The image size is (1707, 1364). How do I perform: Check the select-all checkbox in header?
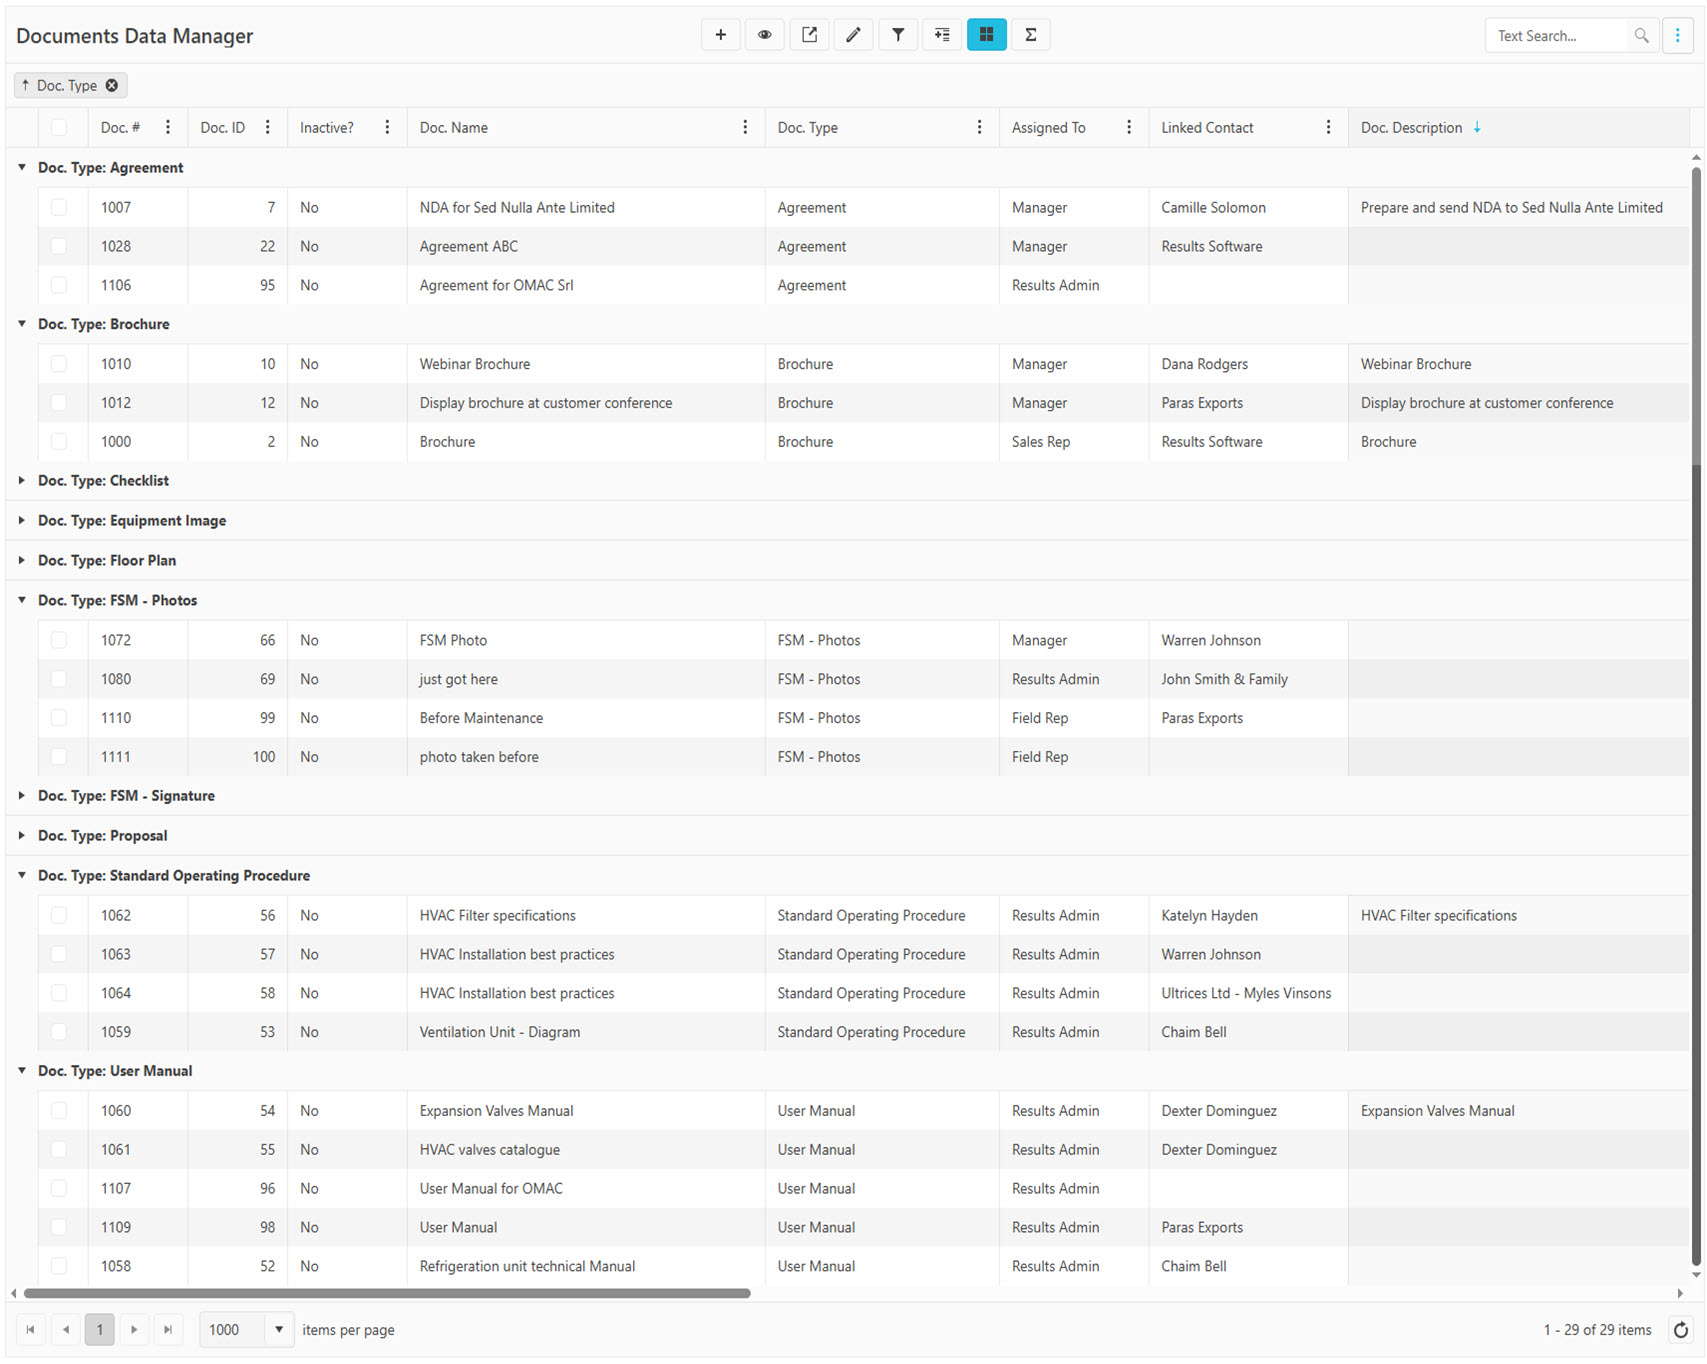(x=59, y=128)
